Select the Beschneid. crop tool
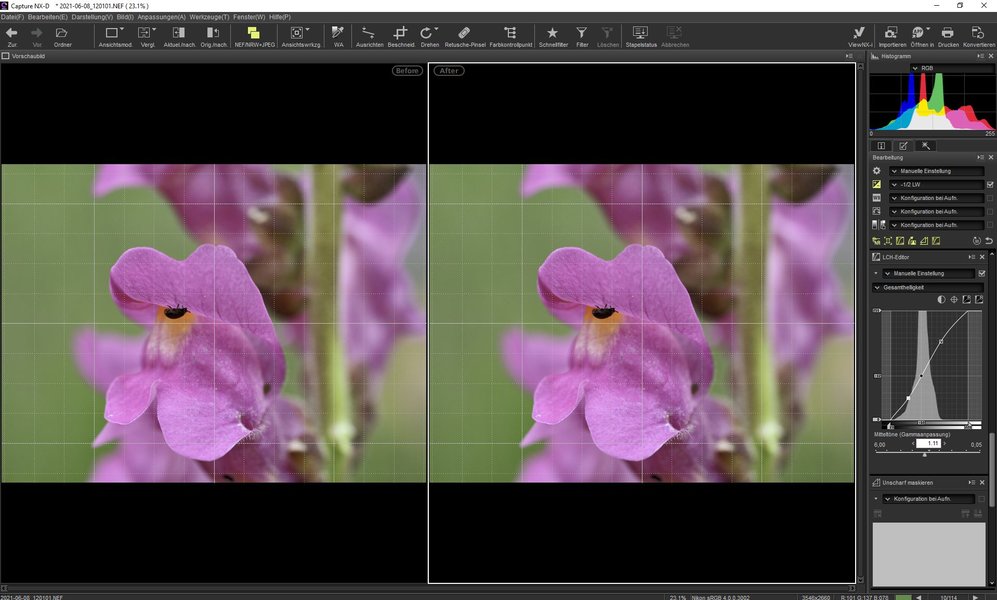 [x=401, y=35]
